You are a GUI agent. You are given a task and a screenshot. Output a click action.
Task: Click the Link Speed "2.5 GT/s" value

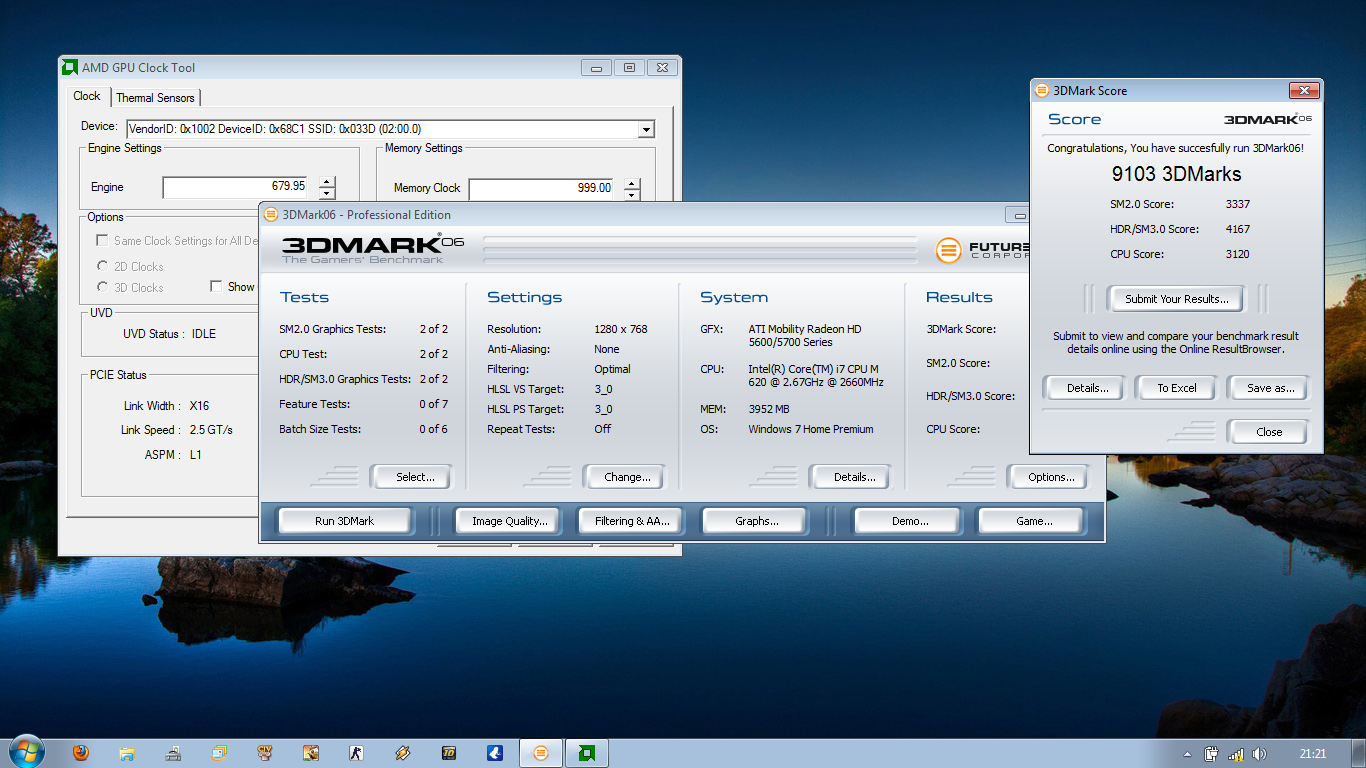[x=211, y=430]
